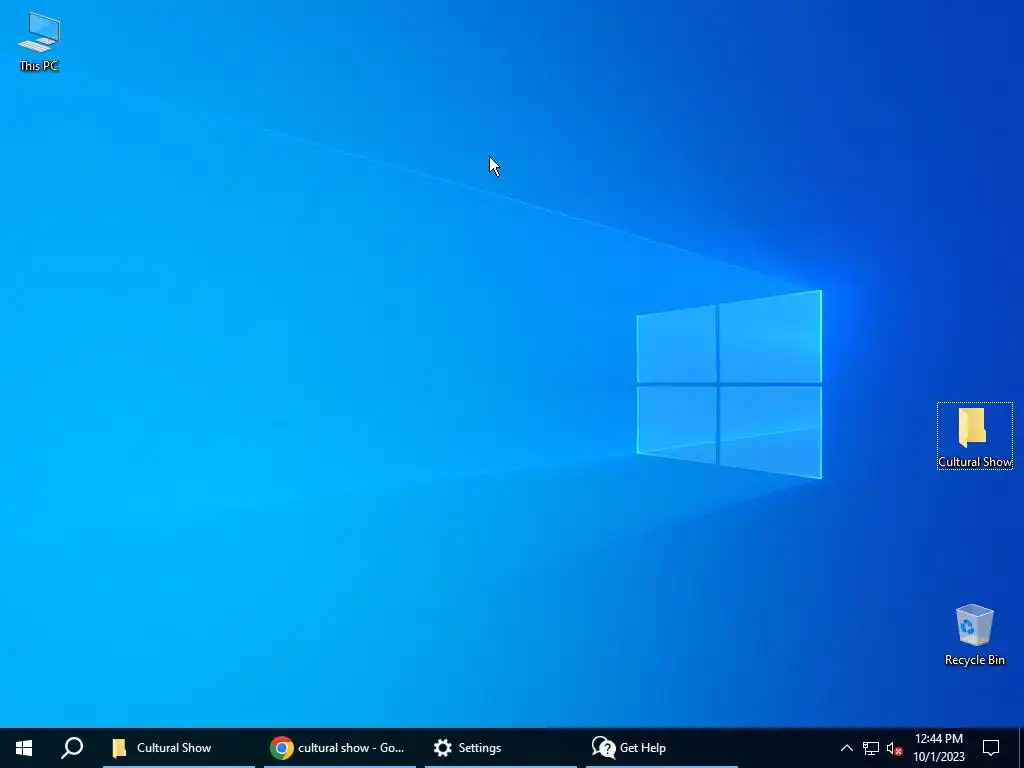
Task: Open the Windows Start menu
Action: [24, 748]
